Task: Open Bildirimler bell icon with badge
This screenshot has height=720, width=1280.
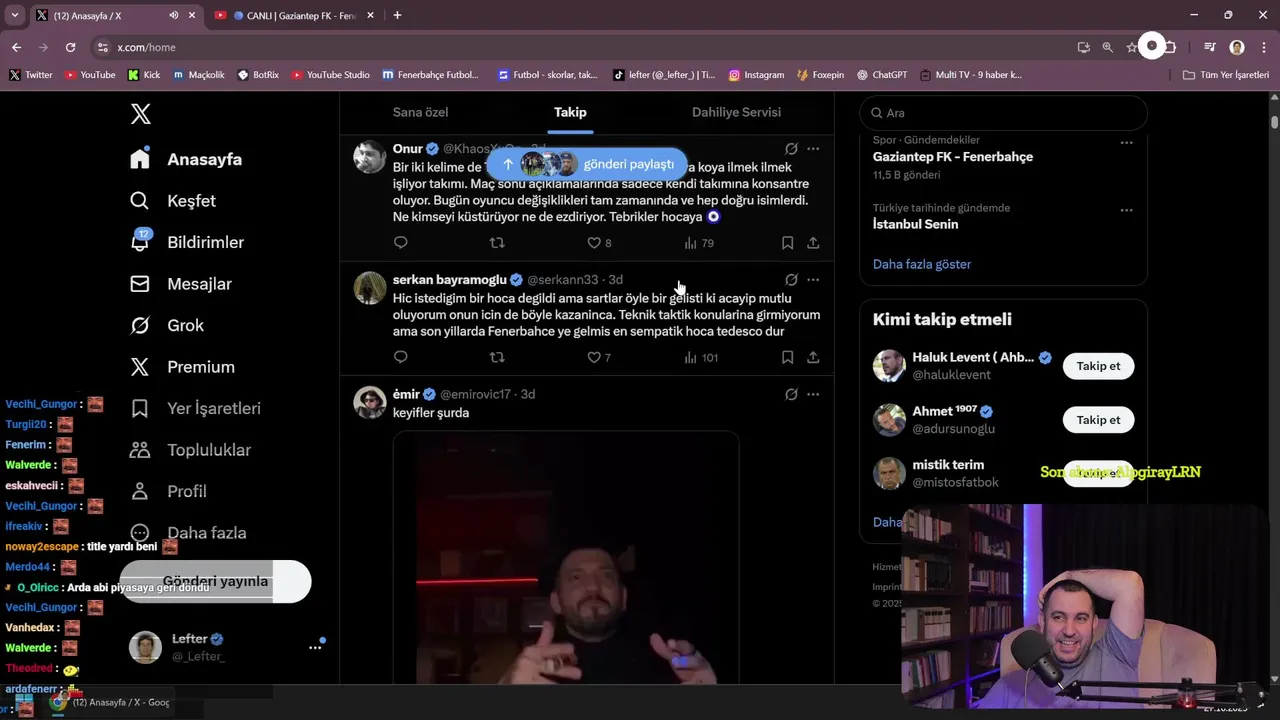Action: (x=140, y=242)
